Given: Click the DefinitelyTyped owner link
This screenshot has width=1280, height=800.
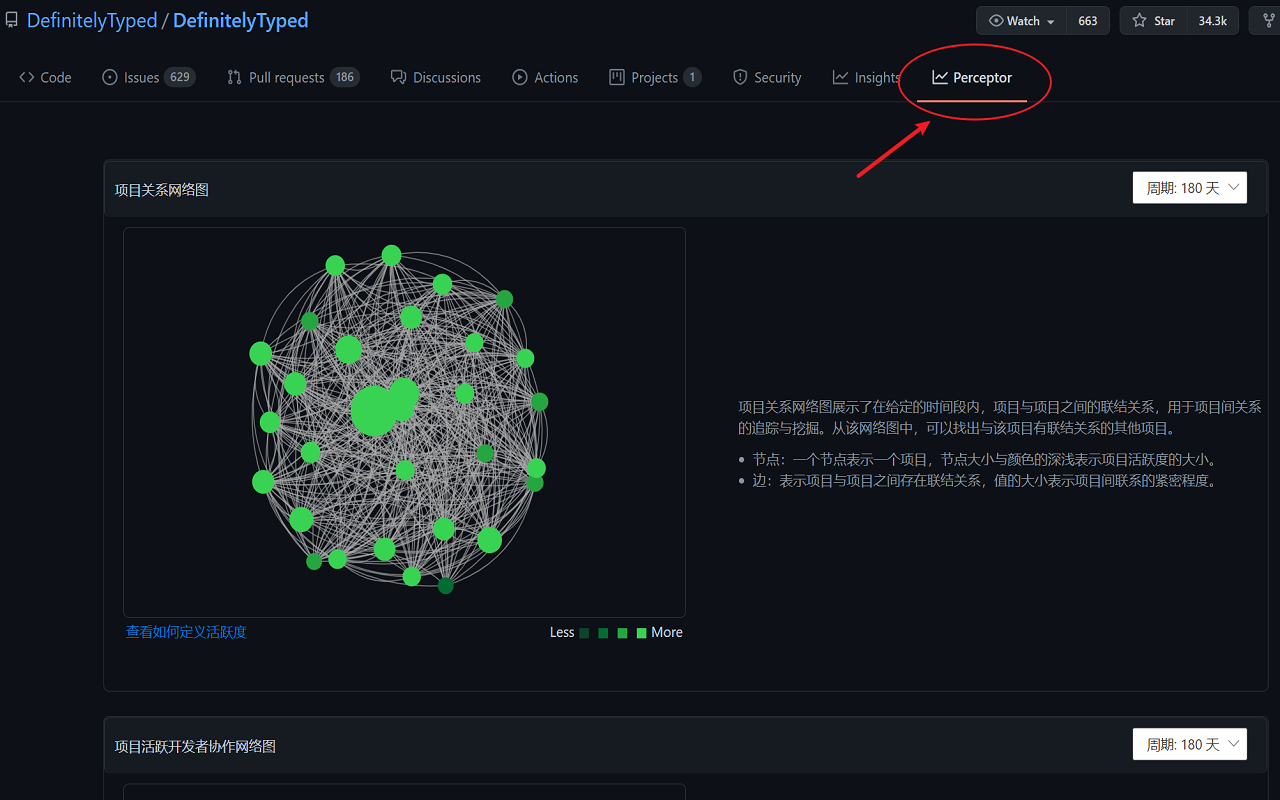Looking at the screenshot, I should click(92, 21).
